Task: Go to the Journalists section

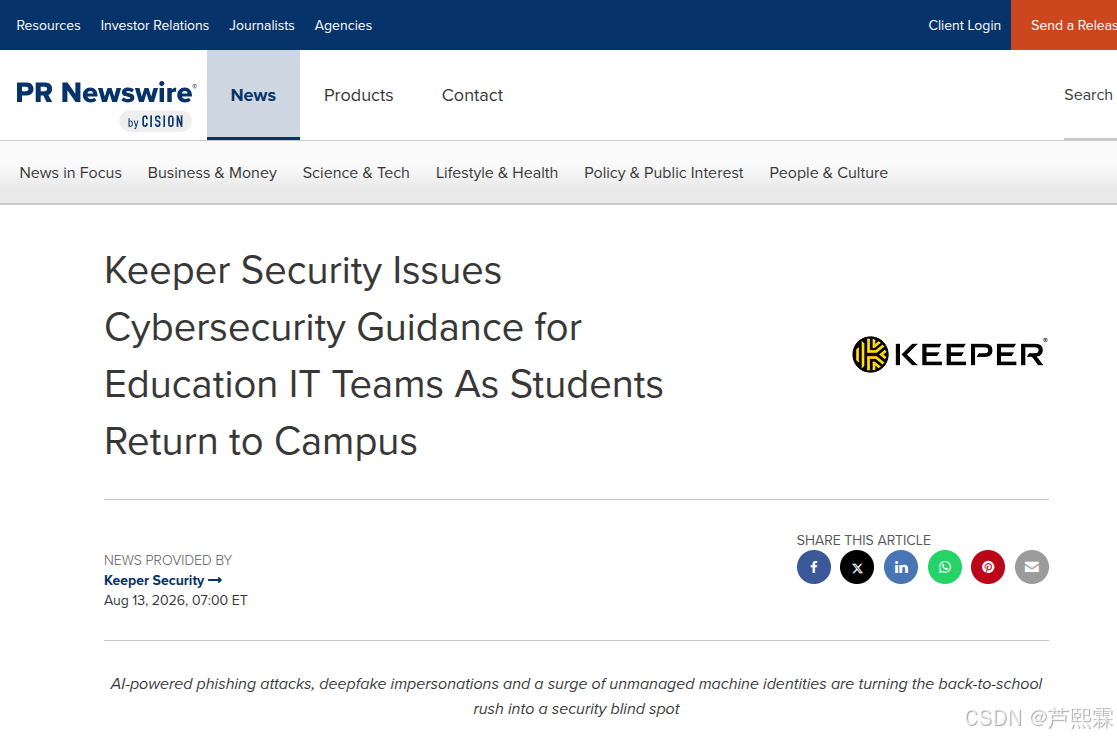Action: pyautogui.click(x=261, y=25)
